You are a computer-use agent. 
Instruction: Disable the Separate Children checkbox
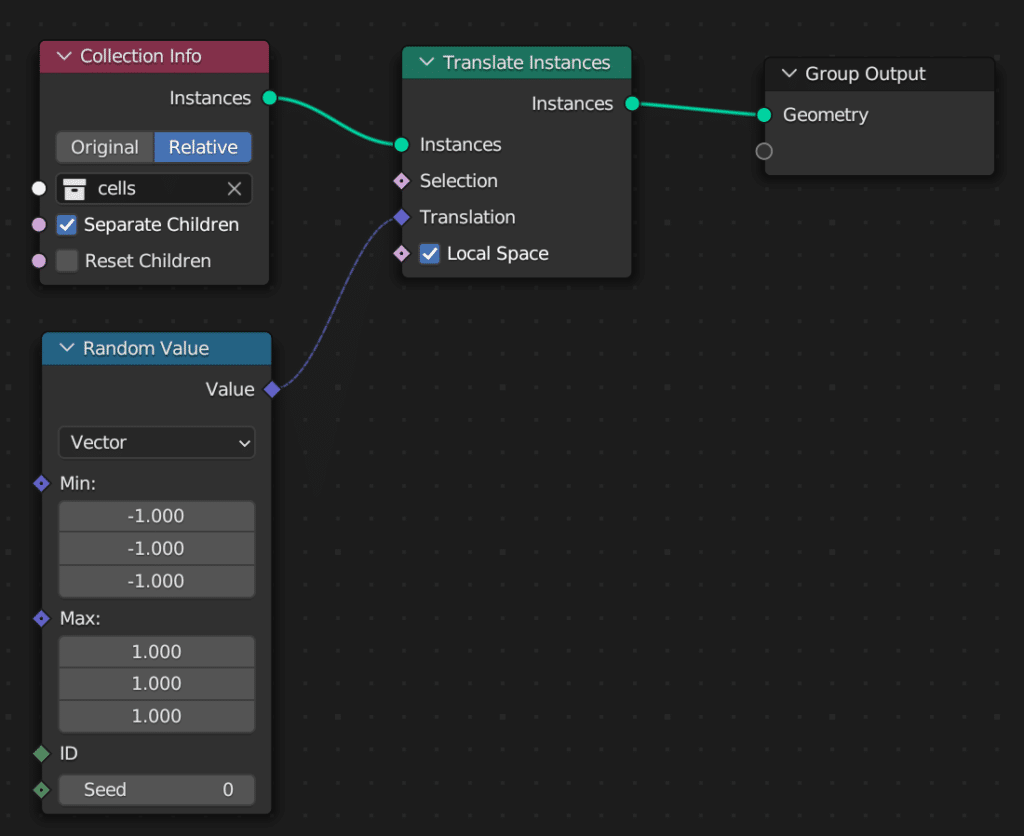(x=67, y=225)
